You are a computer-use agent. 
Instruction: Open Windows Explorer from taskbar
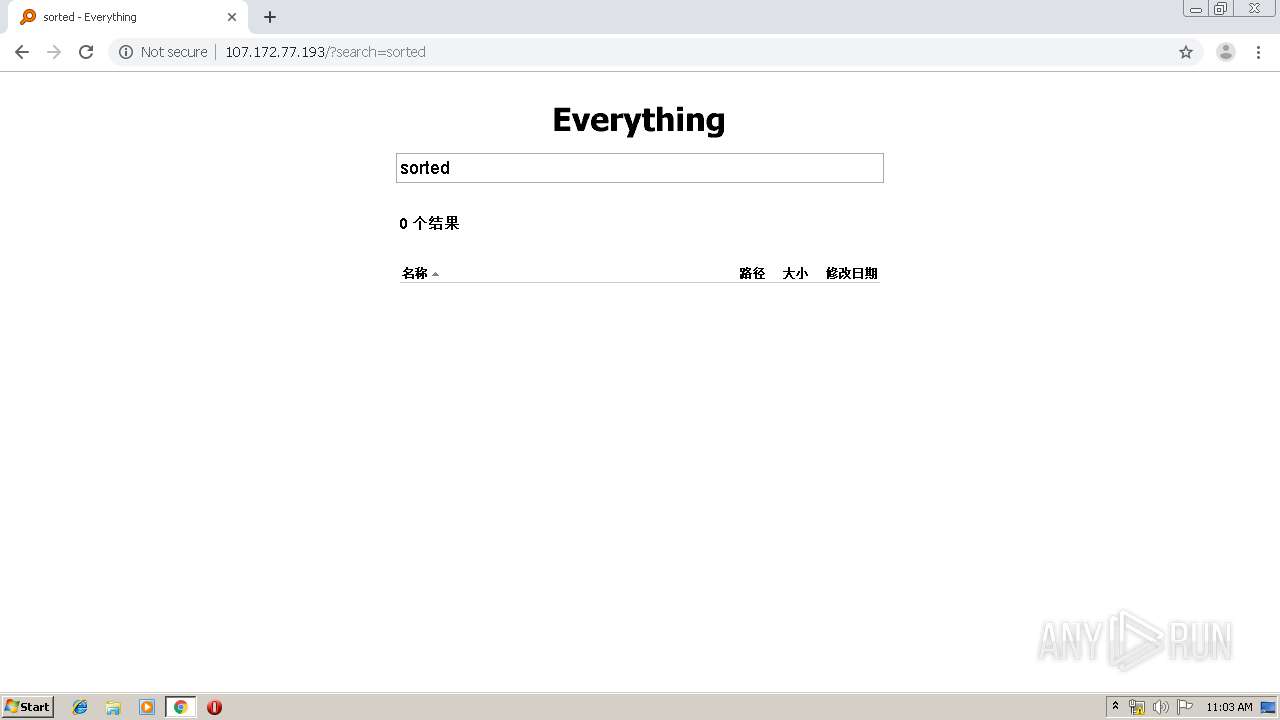[113, 707]
